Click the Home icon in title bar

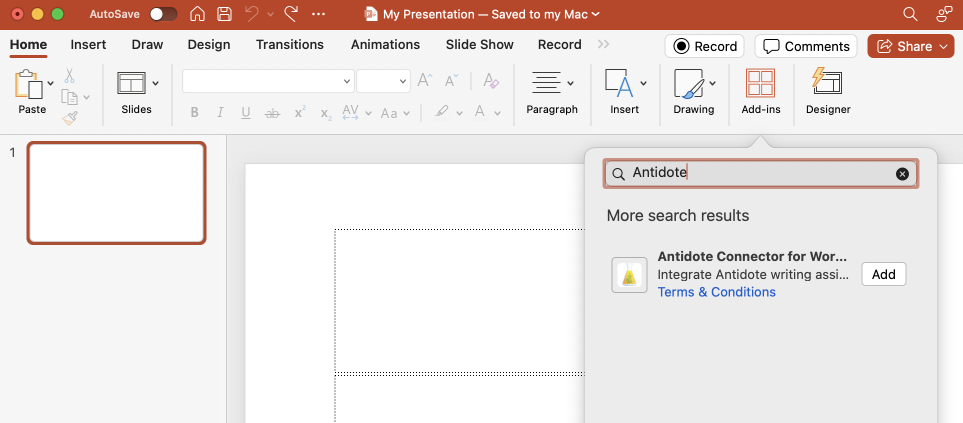198,15
